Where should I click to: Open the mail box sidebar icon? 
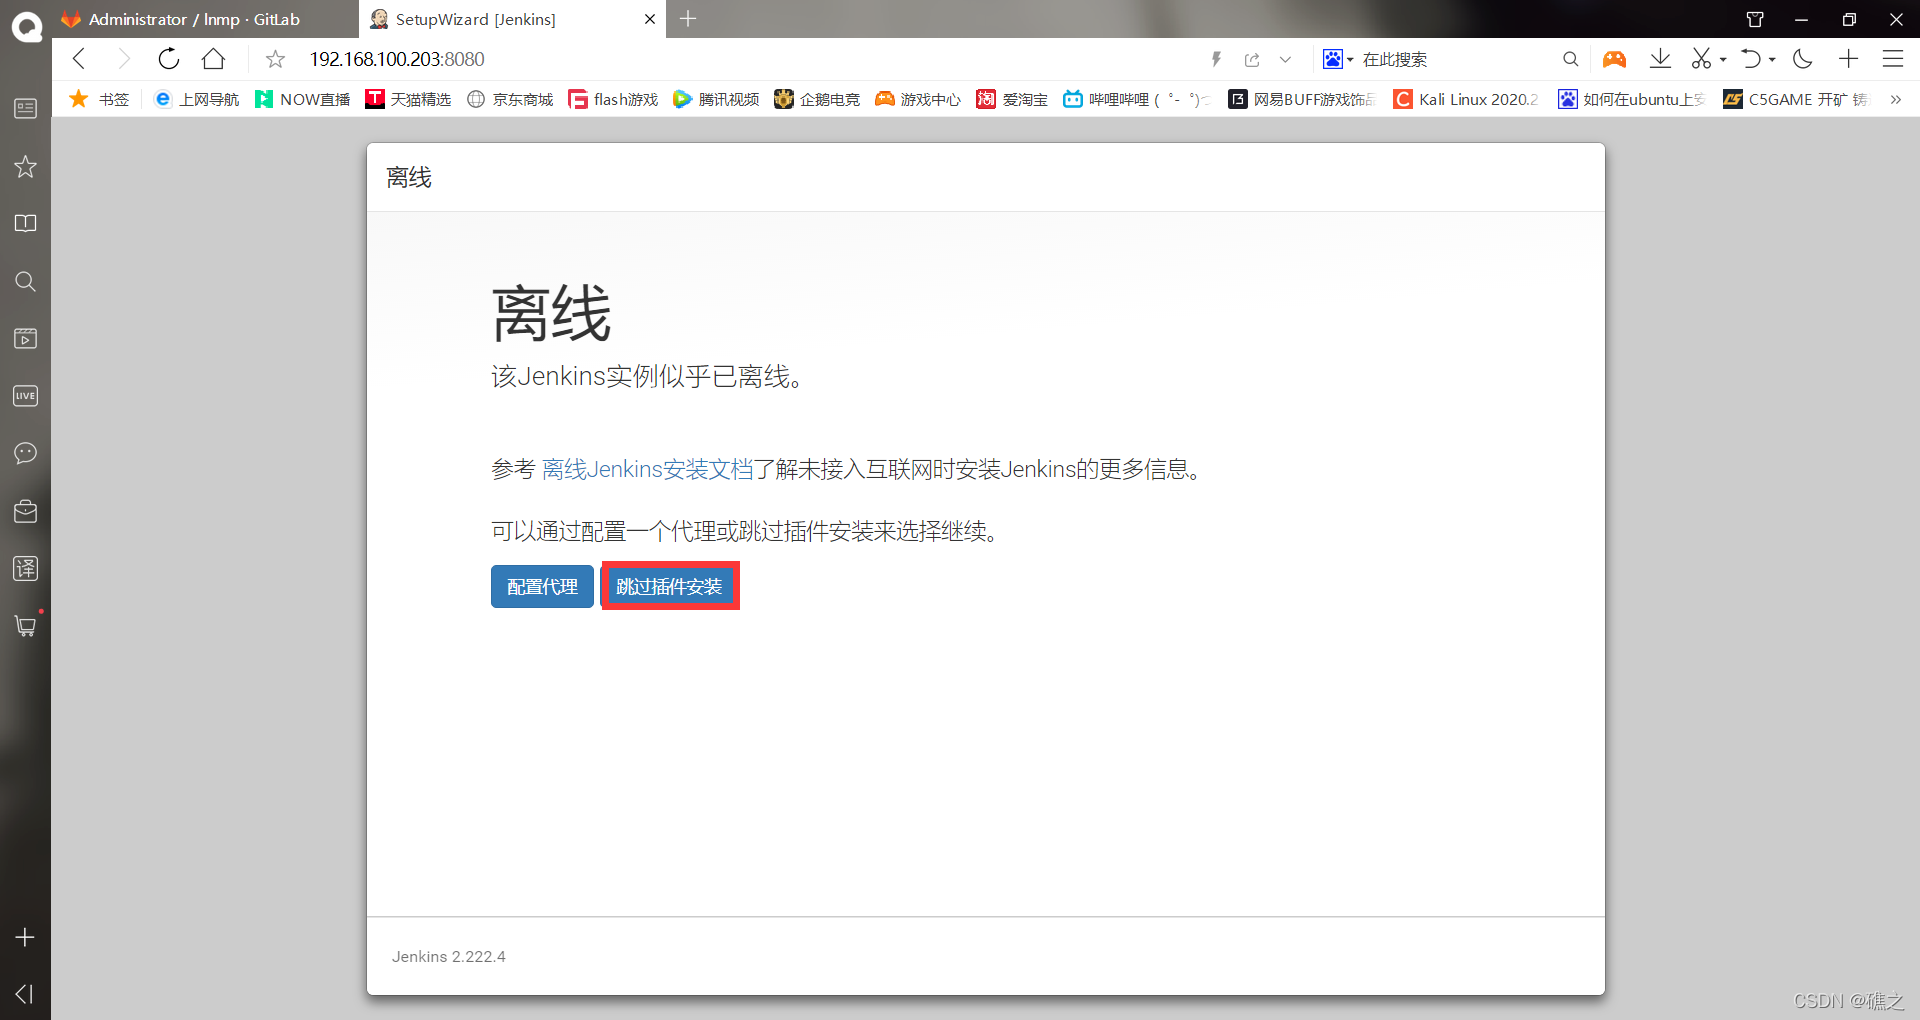click(26, 511)
